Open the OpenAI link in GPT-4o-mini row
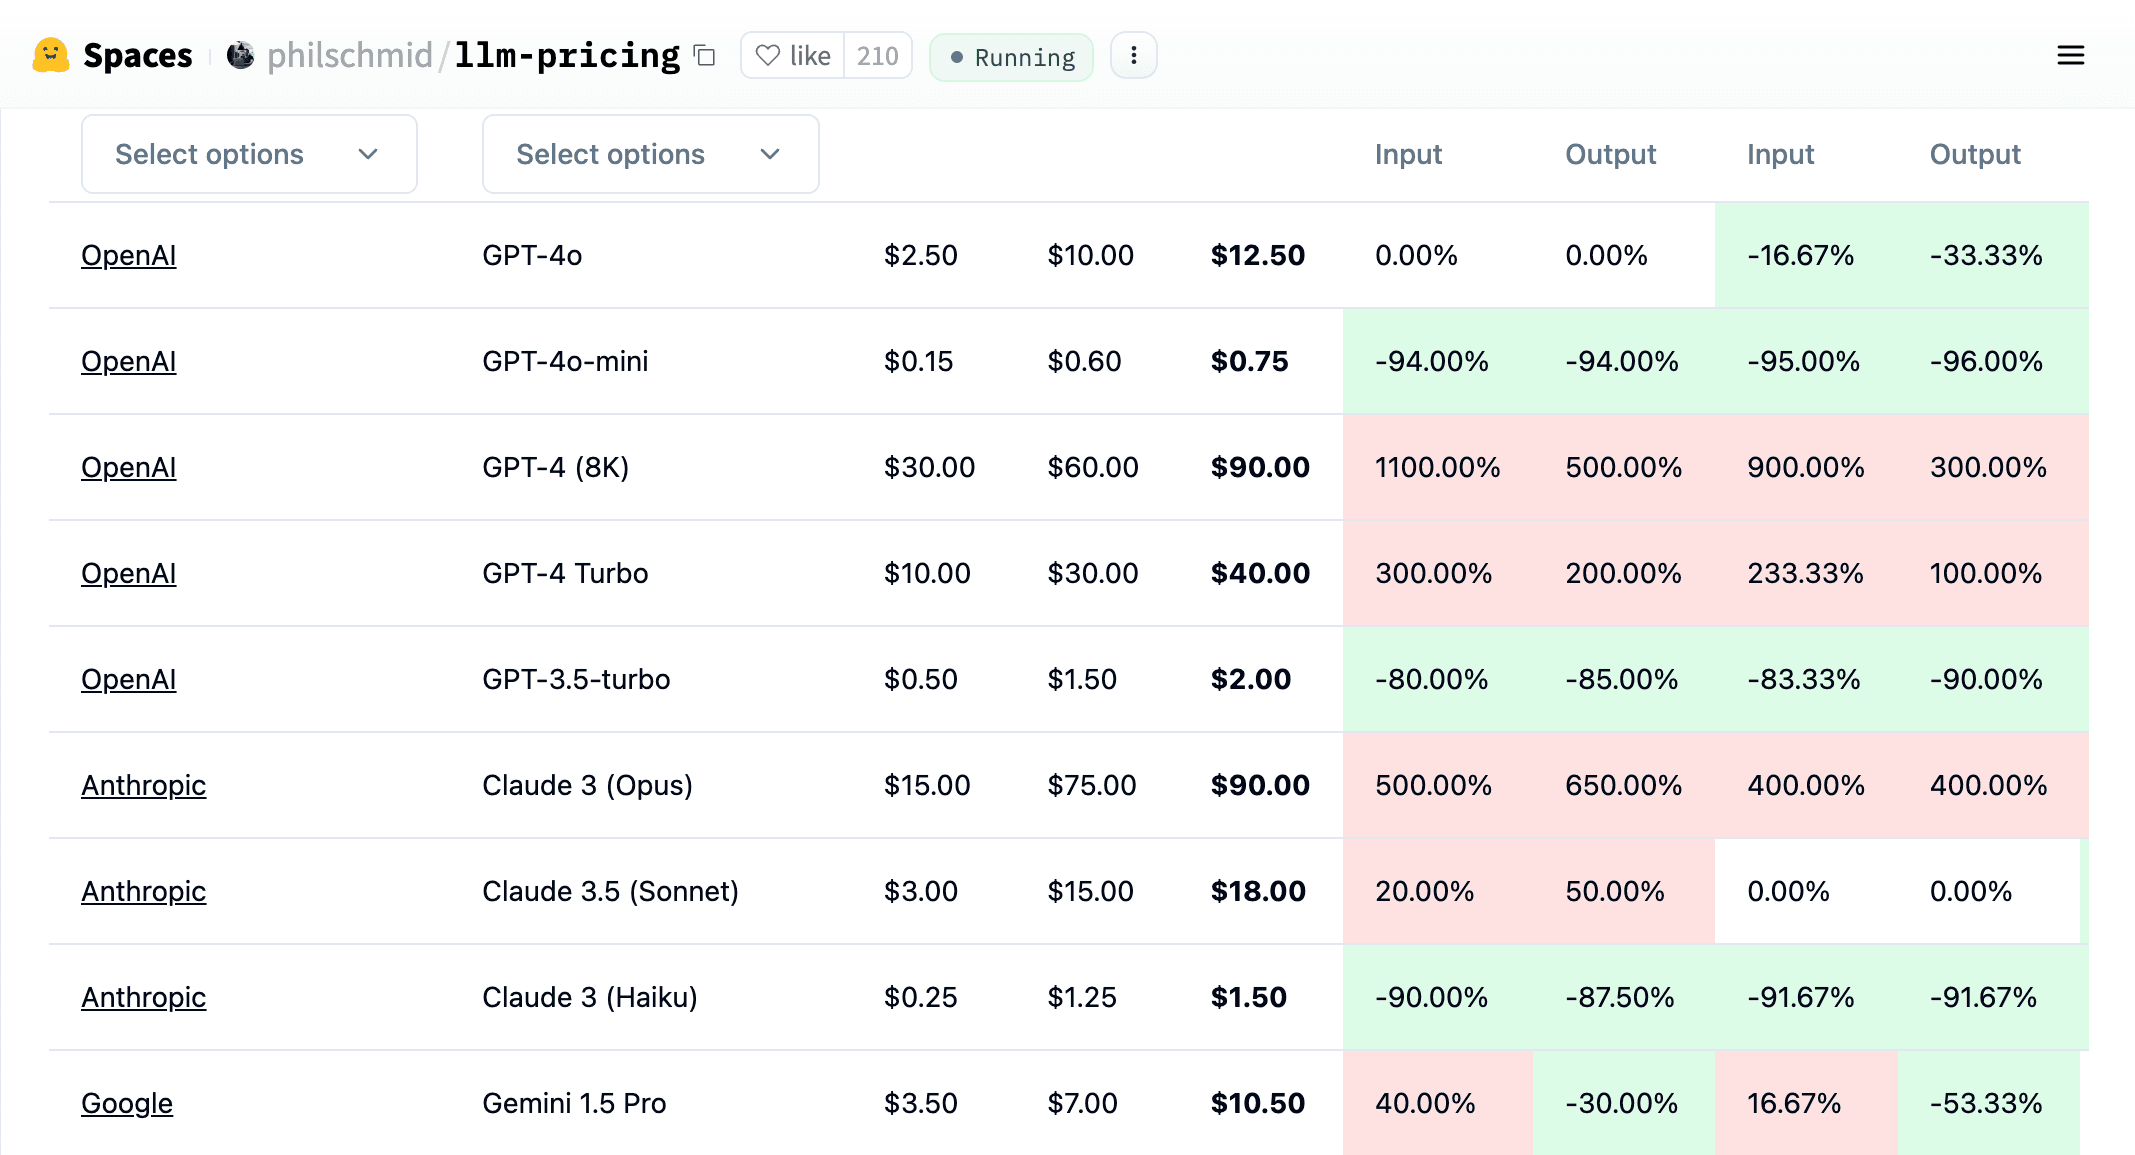Screen dimensions: 2135x1155 coord(128,361)
